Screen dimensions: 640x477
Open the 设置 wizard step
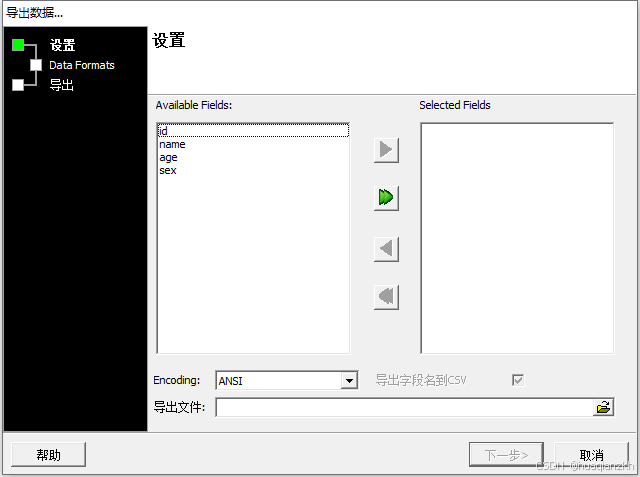coord(62,45)
